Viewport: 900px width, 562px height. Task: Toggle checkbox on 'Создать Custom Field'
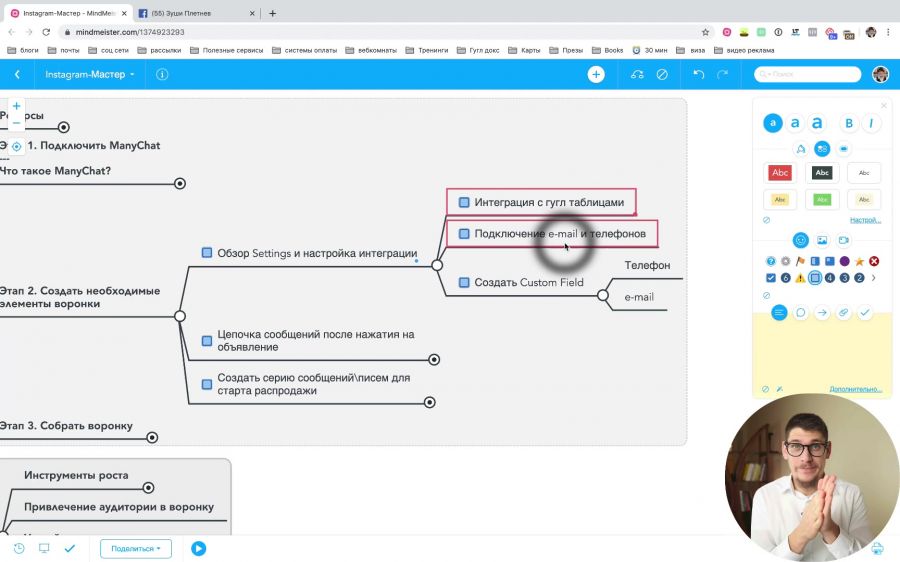point(464,283)
